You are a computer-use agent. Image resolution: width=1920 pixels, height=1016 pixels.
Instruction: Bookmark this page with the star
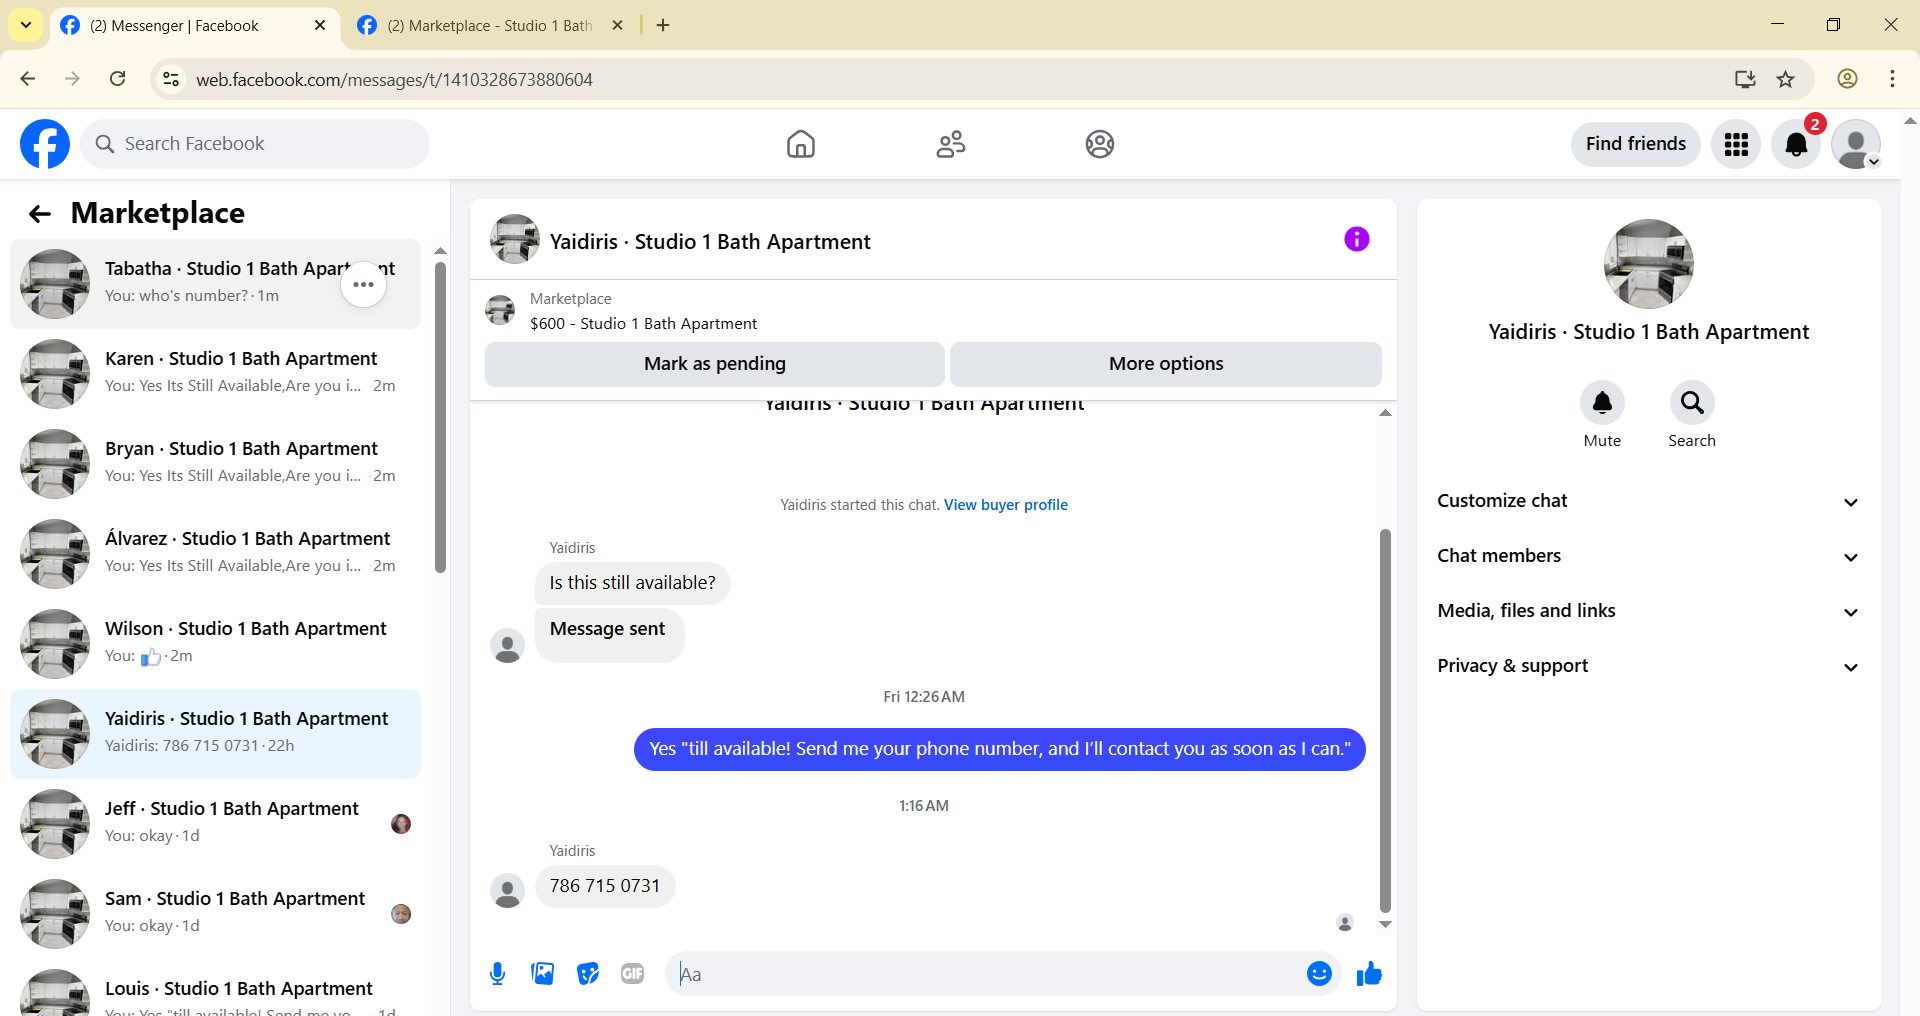(x=1785, y=79)
